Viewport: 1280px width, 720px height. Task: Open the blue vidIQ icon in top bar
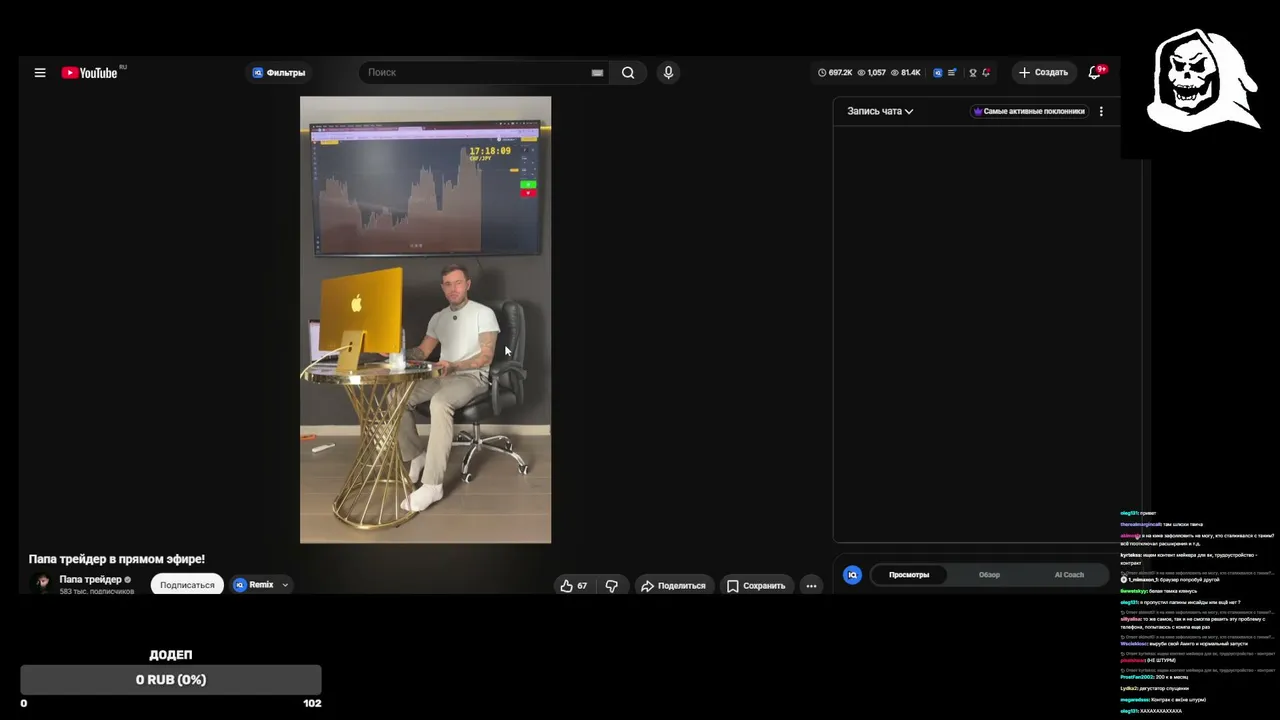(x=937, y=73)
